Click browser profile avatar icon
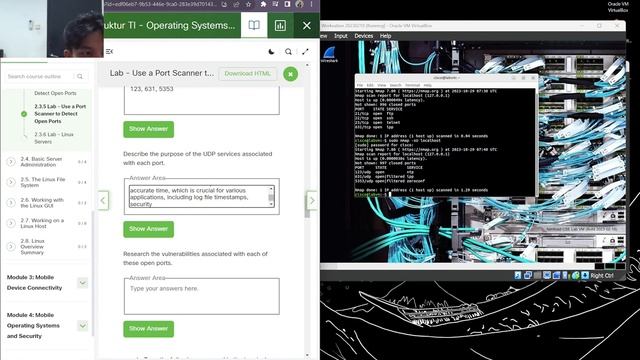The height and width of the screenshot is (360, 640). pos(300,4)
